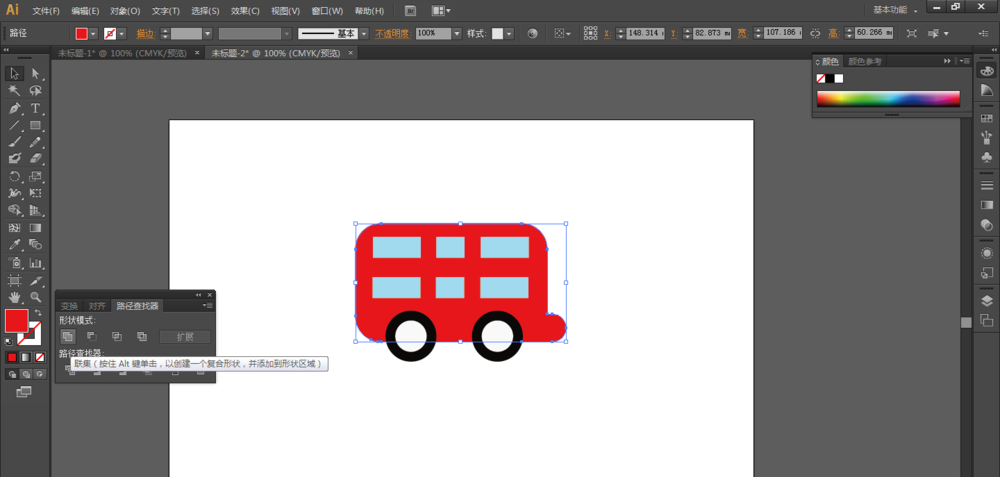Switch to the 未标题-1* document tab
Viewport: 1000px width, 477px height.
click(x=122, y=53)
